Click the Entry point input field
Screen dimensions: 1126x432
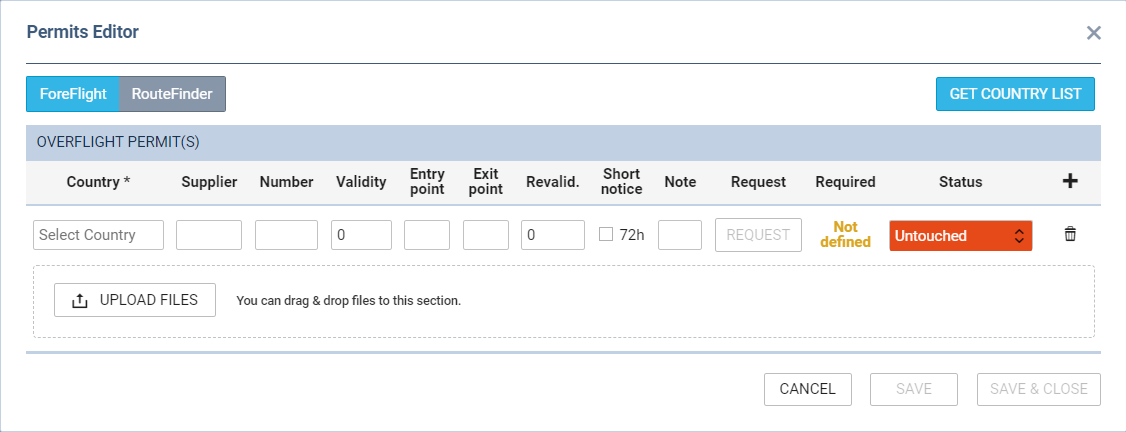tap(427, 235)
